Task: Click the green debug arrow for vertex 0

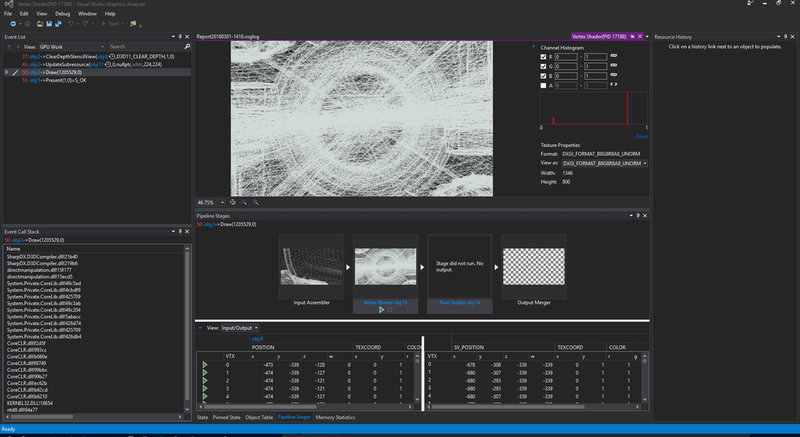Action: coord(205,365)
